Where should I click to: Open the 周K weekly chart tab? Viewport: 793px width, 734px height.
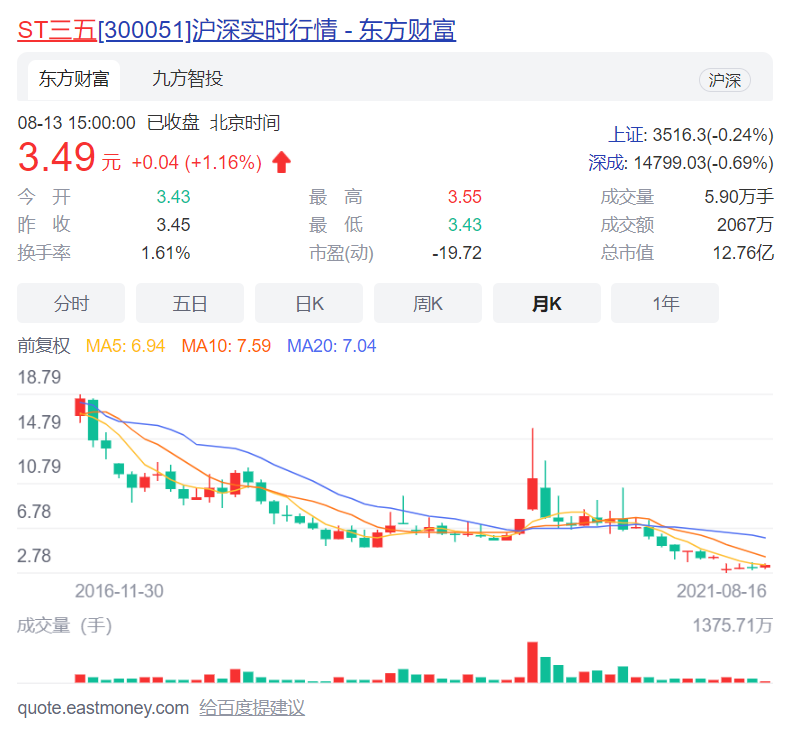[x=428, y=304]
